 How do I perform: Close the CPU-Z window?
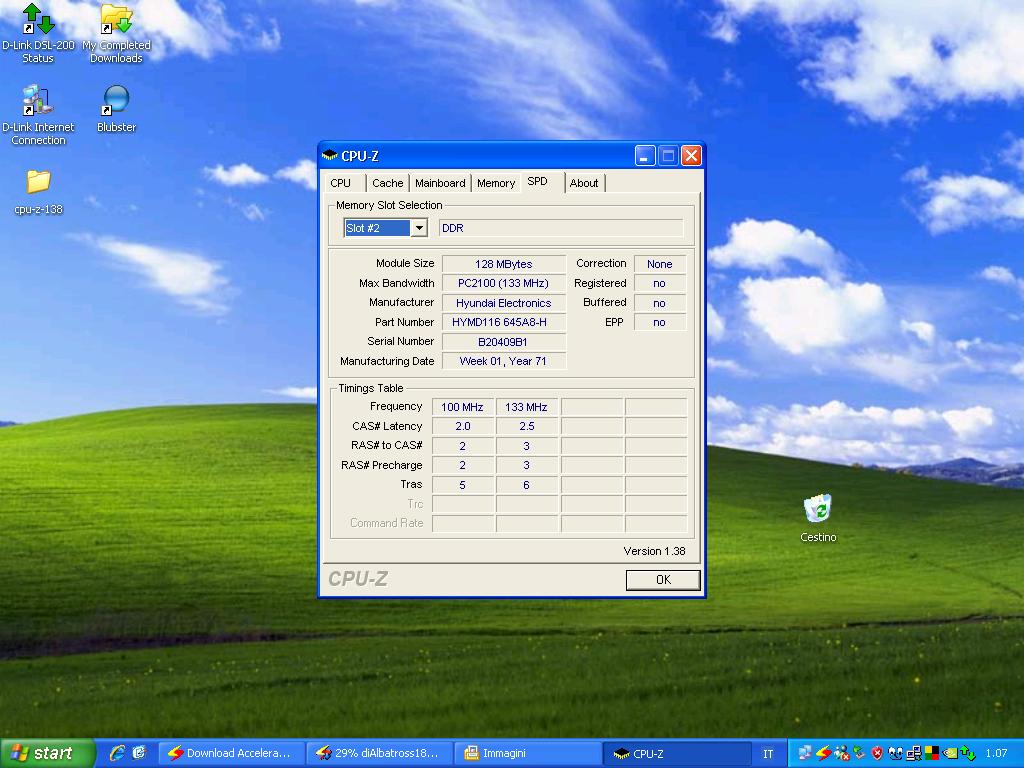pos(690,156)
